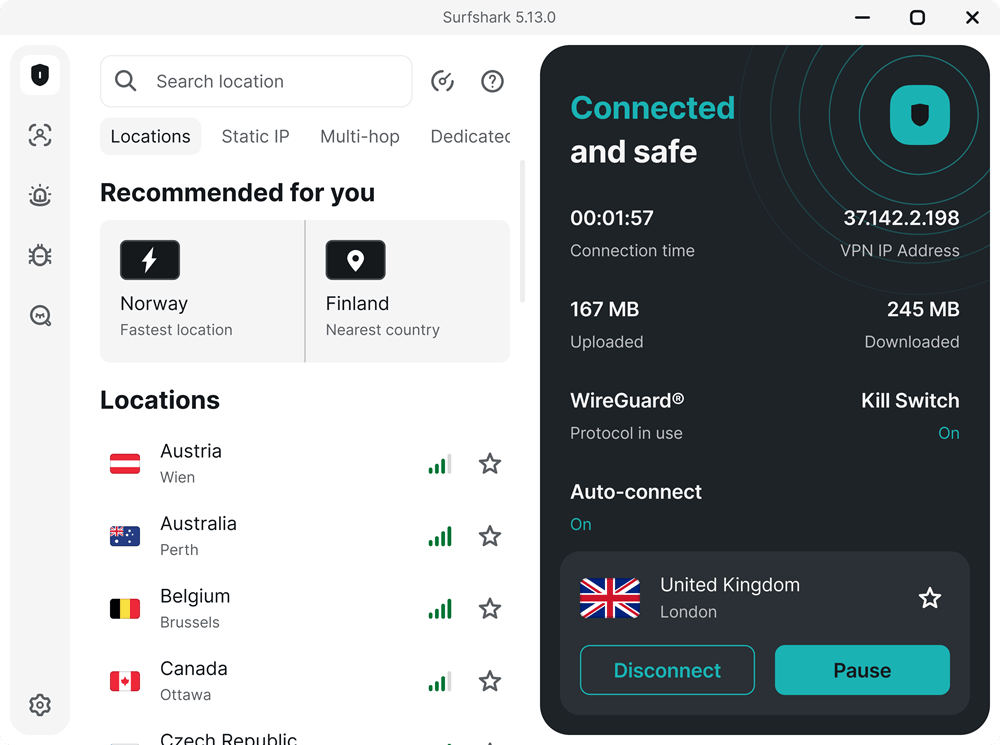Open Antivirus bug icon in sidebar

coord(40,255)
